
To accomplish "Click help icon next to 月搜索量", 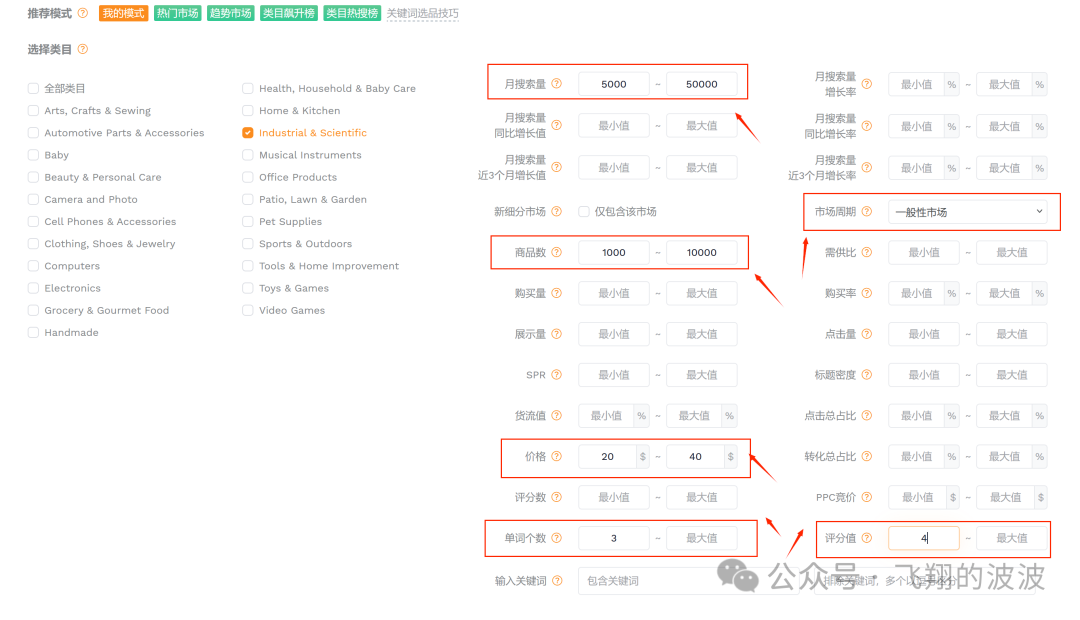I will pos(557,84).
